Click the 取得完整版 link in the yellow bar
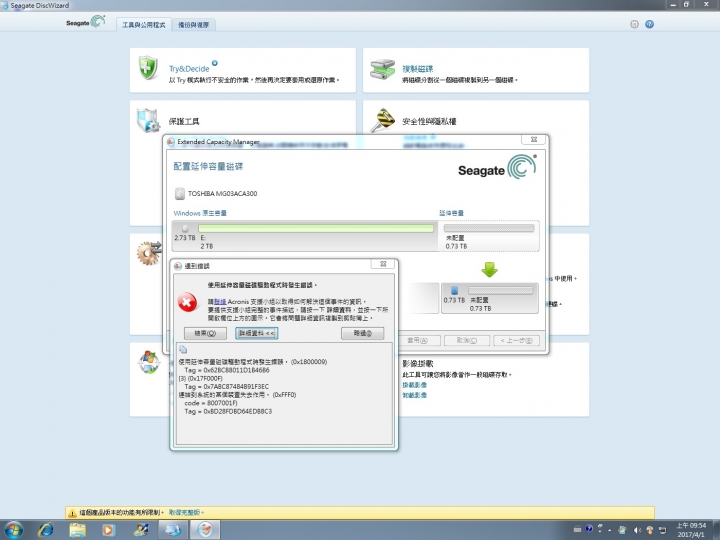The image size is (720, 540). coord(185,512)
